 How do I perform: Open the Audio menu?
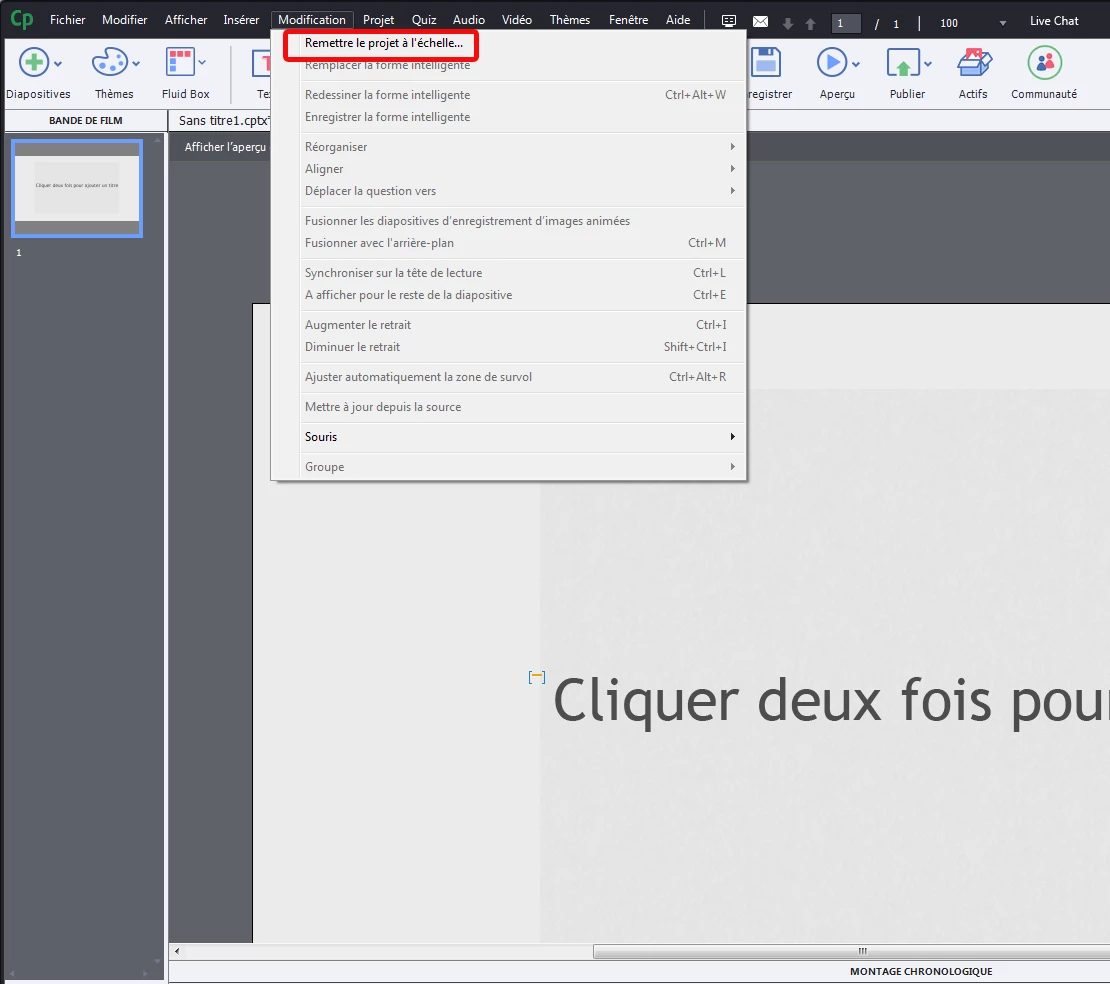tap(469, 20)
